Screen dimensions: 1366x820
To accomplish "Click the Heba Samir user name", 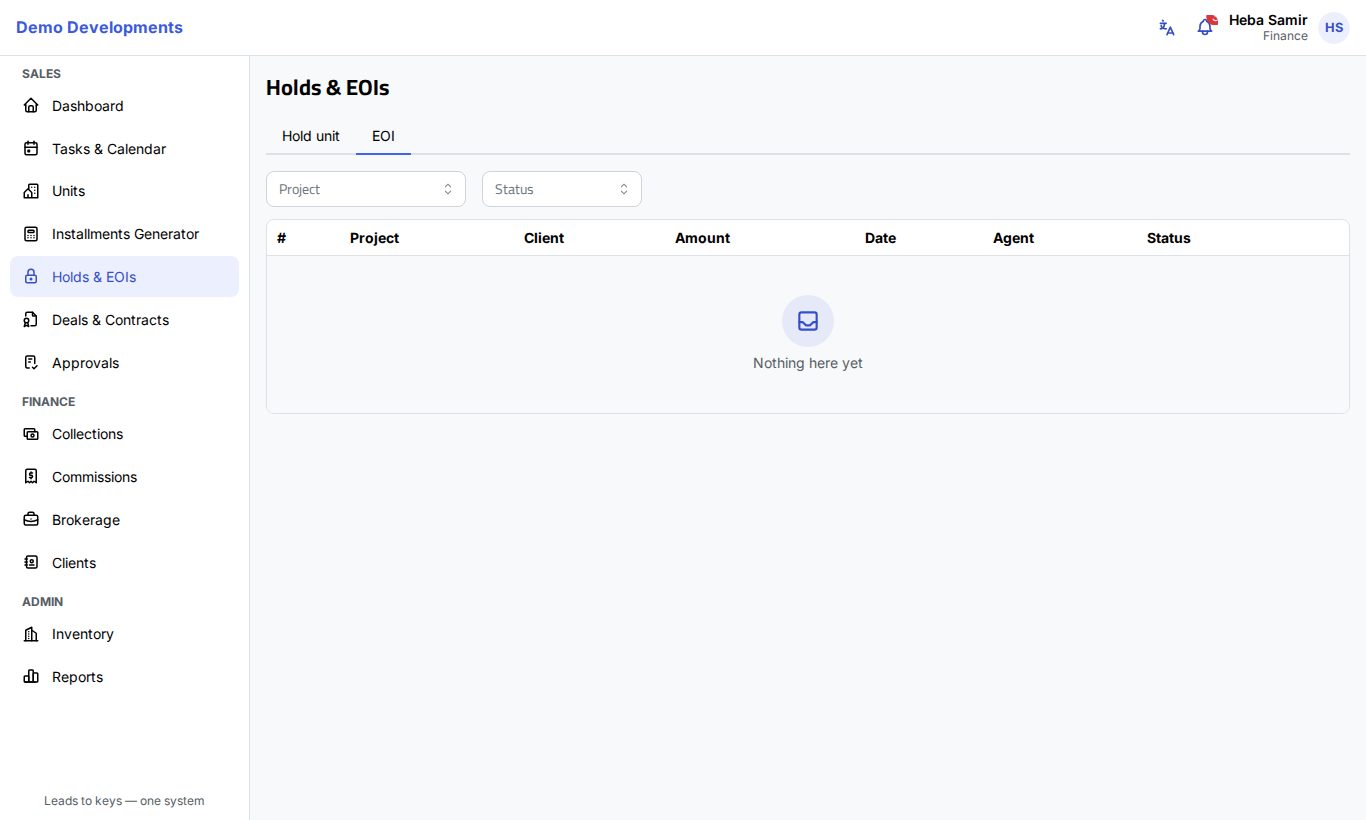I will click(1268, 20).
